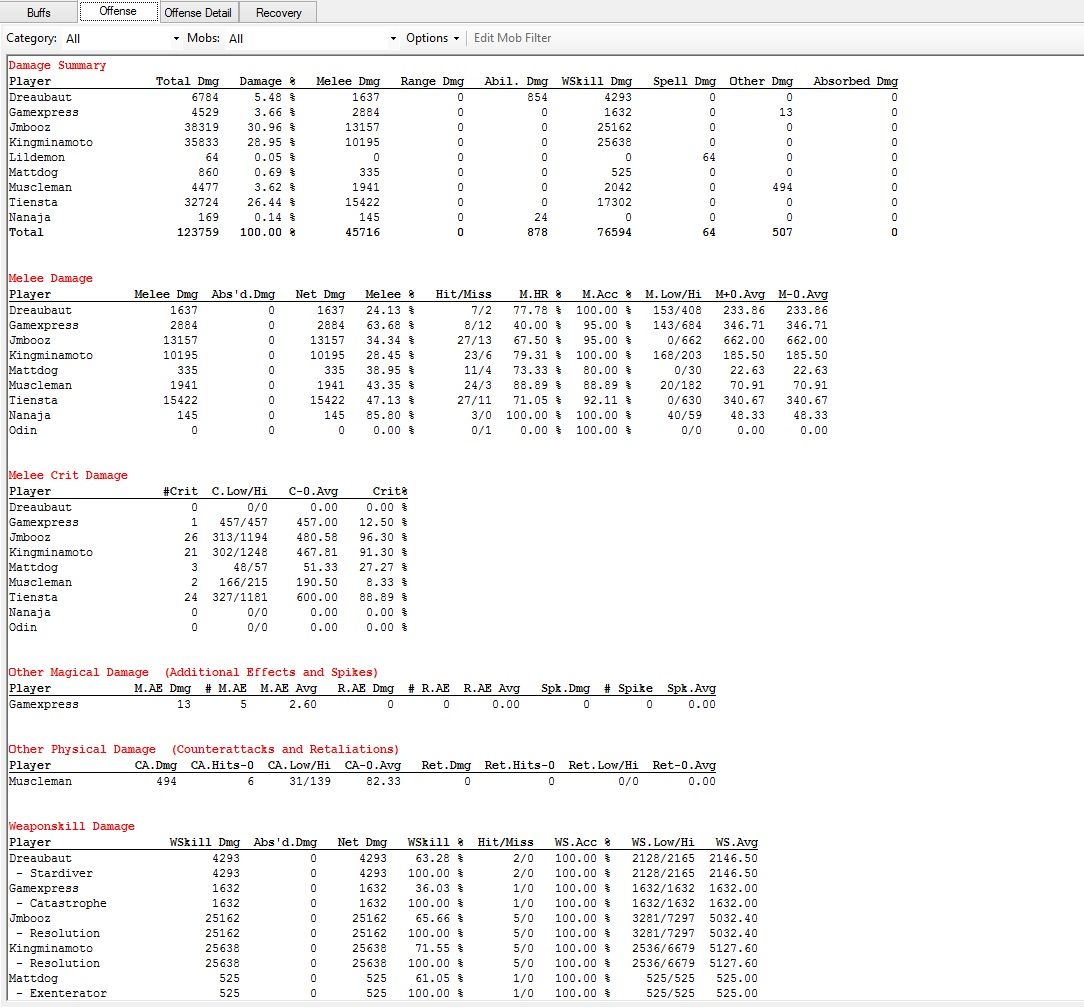Click Muscleman in Other Physical Damage table

40,781
